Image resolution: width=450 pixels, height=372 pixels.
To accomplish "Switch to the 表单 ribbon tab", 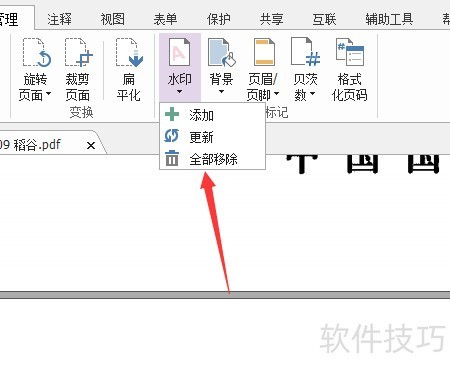I will click(166, 19).
